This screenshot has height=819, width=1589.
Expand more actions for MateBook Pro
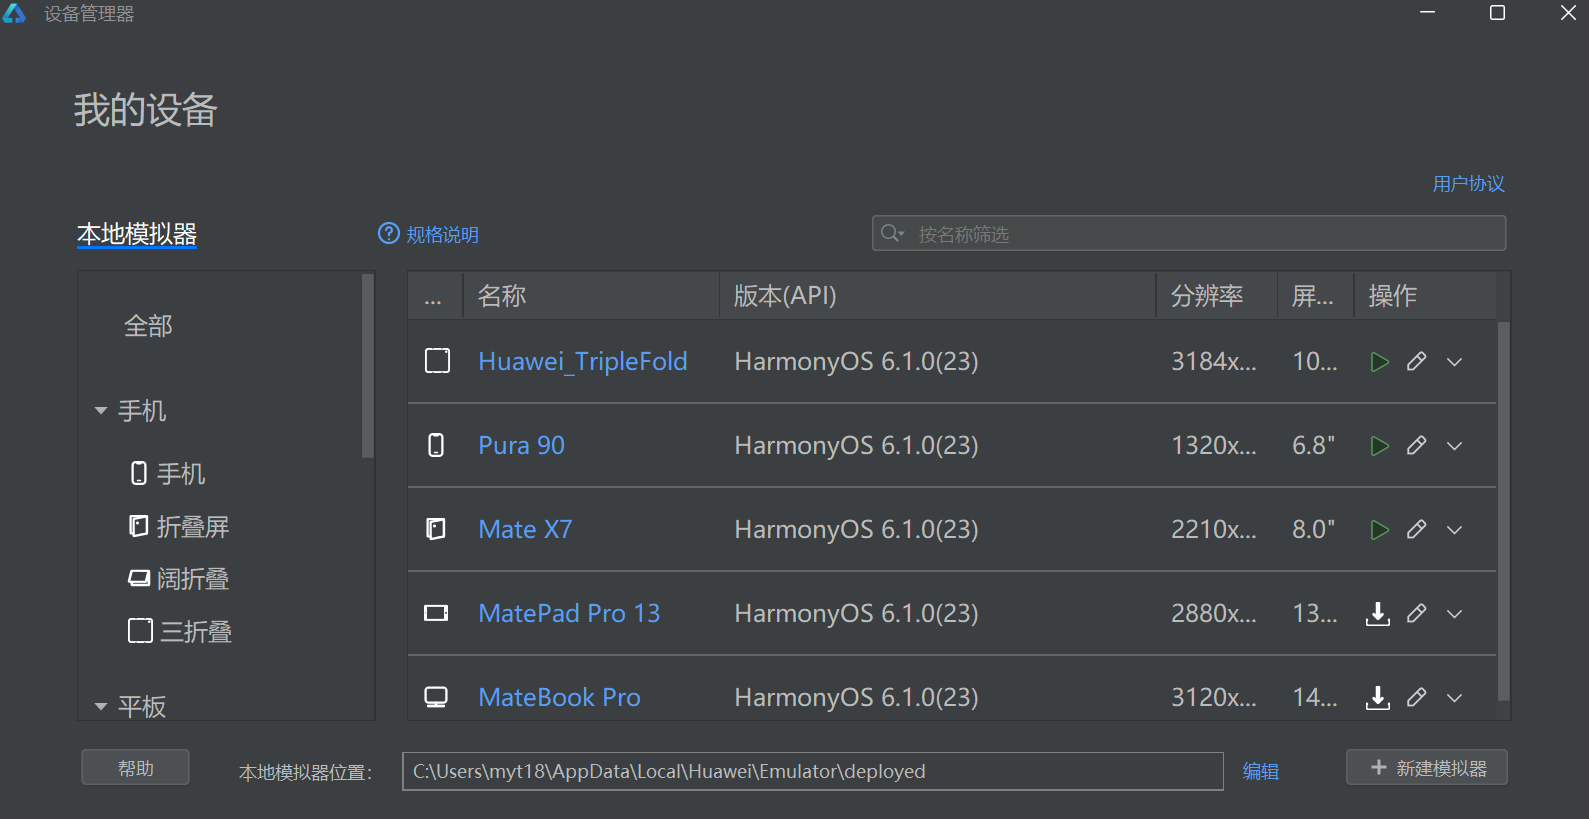coord(1455,698)
